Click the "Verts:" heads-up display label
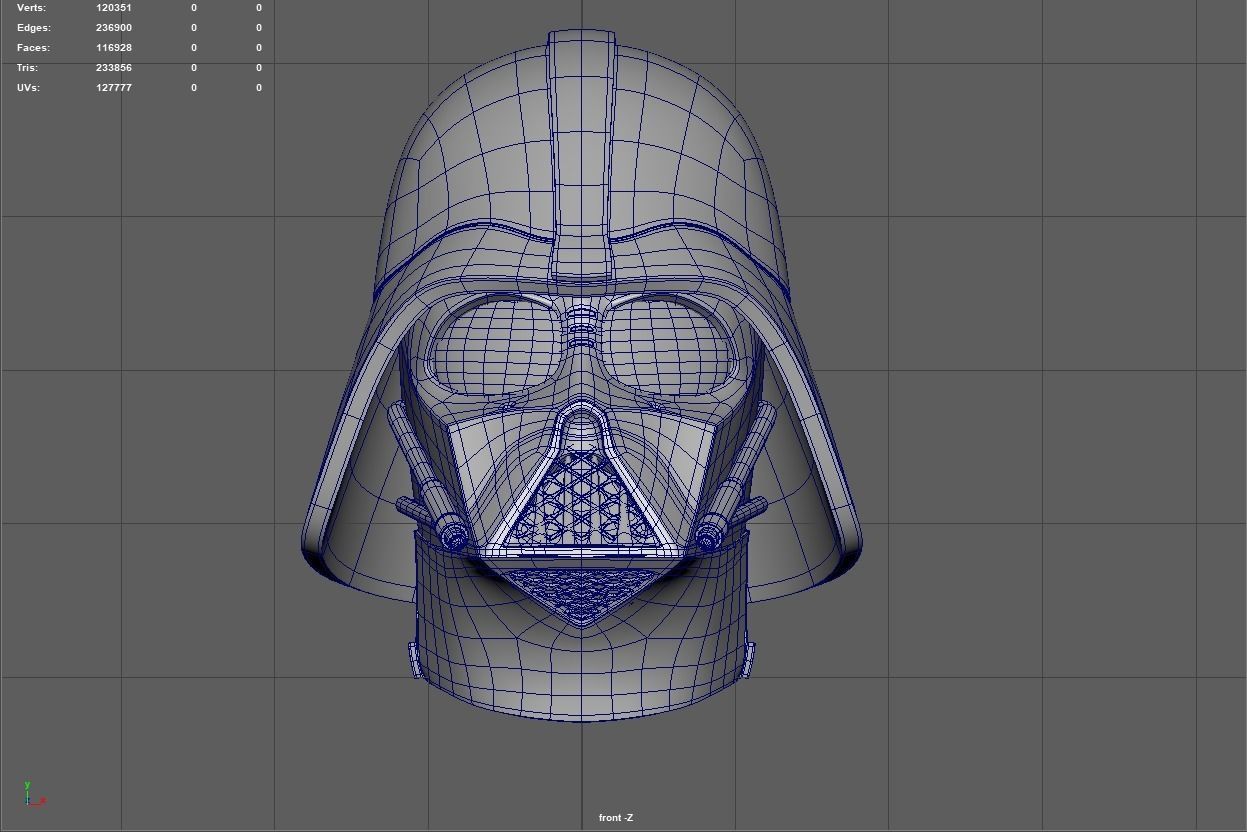Screen dimensions: 1247x832 (x=31, y=8)
